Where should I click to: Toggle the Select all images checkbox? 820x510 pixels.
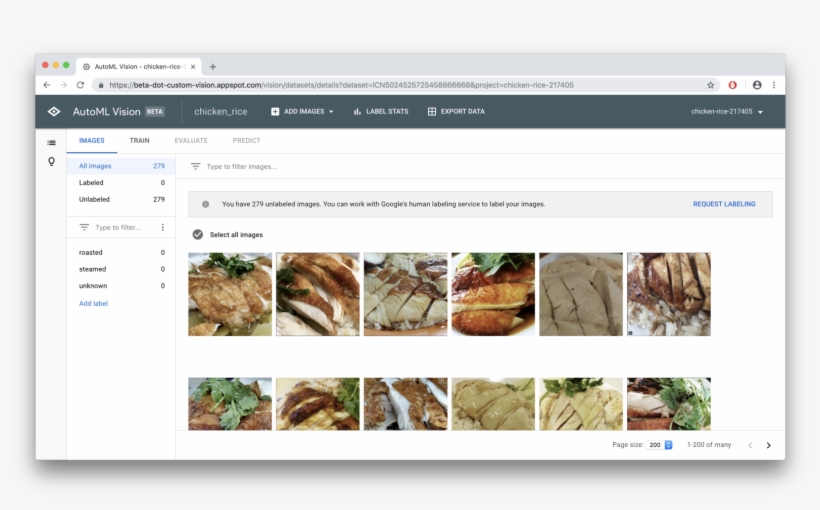click(x=198, y=235)
